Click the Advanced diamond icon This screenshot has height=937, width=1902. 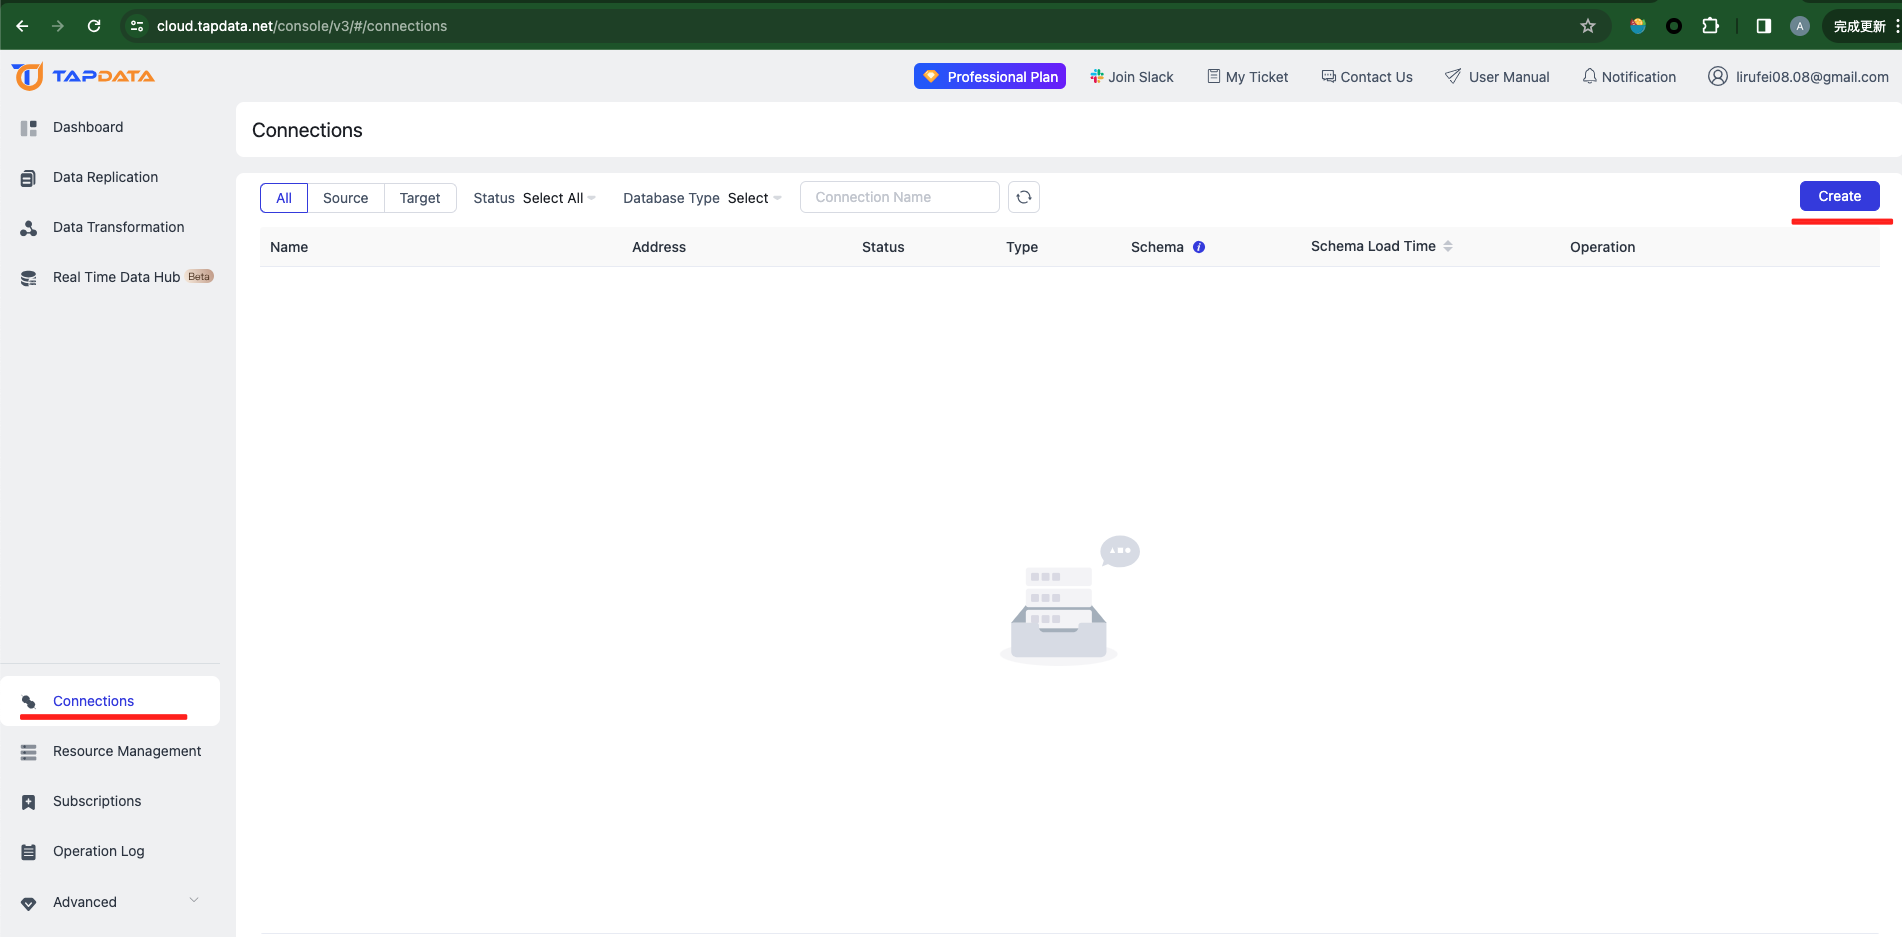[29, 903]
